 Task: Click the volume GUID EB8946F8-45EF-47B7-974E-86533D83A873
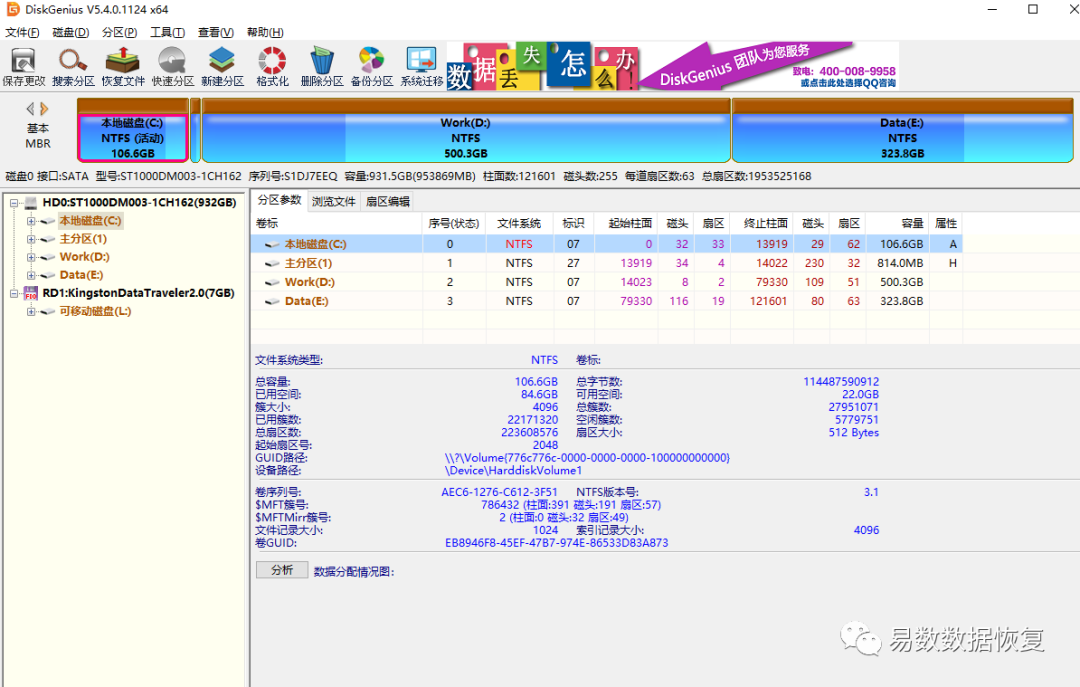click(557, 543)
